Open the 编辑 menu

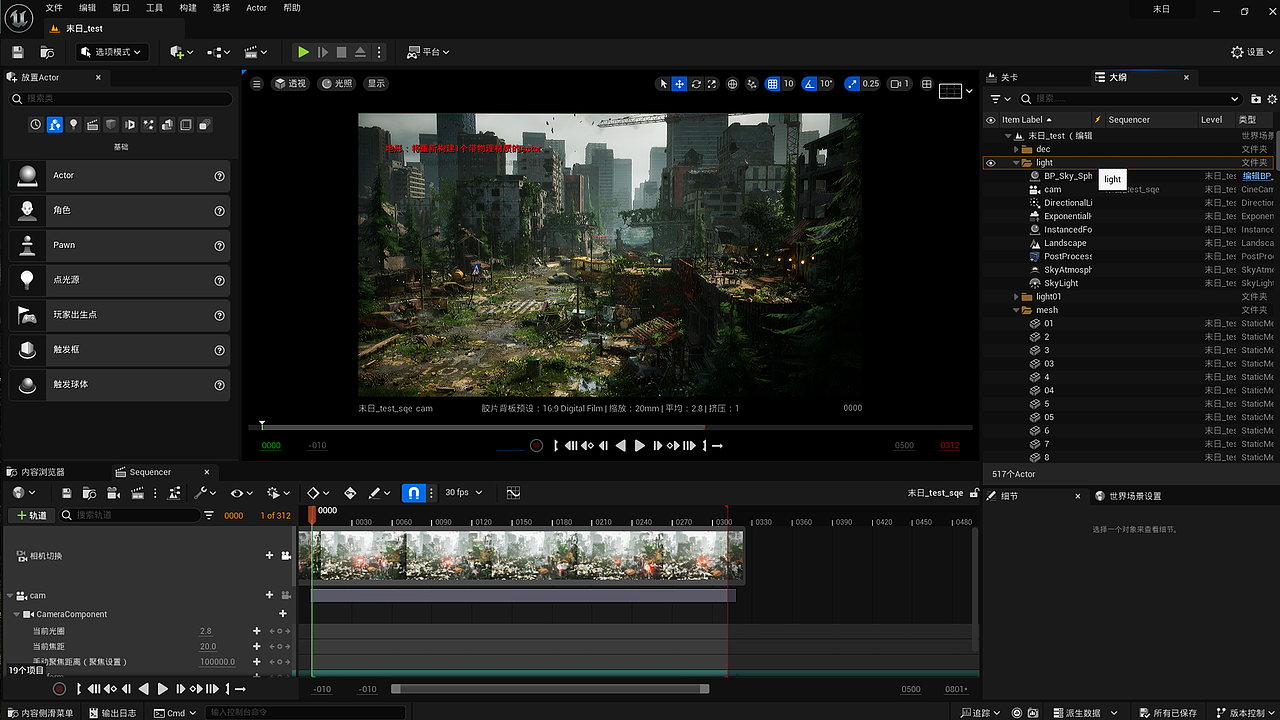coord(88,8)
